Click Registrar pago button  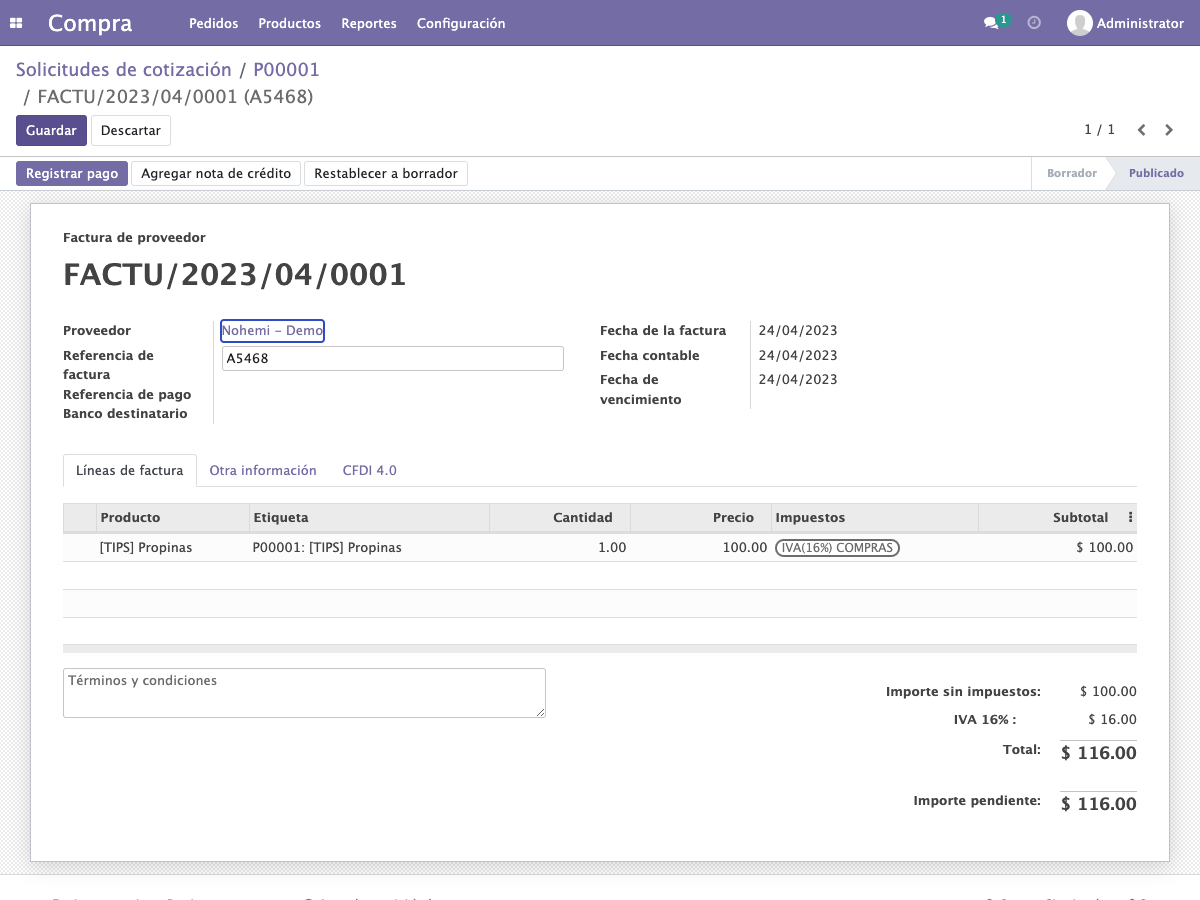[x=72, y=174]
